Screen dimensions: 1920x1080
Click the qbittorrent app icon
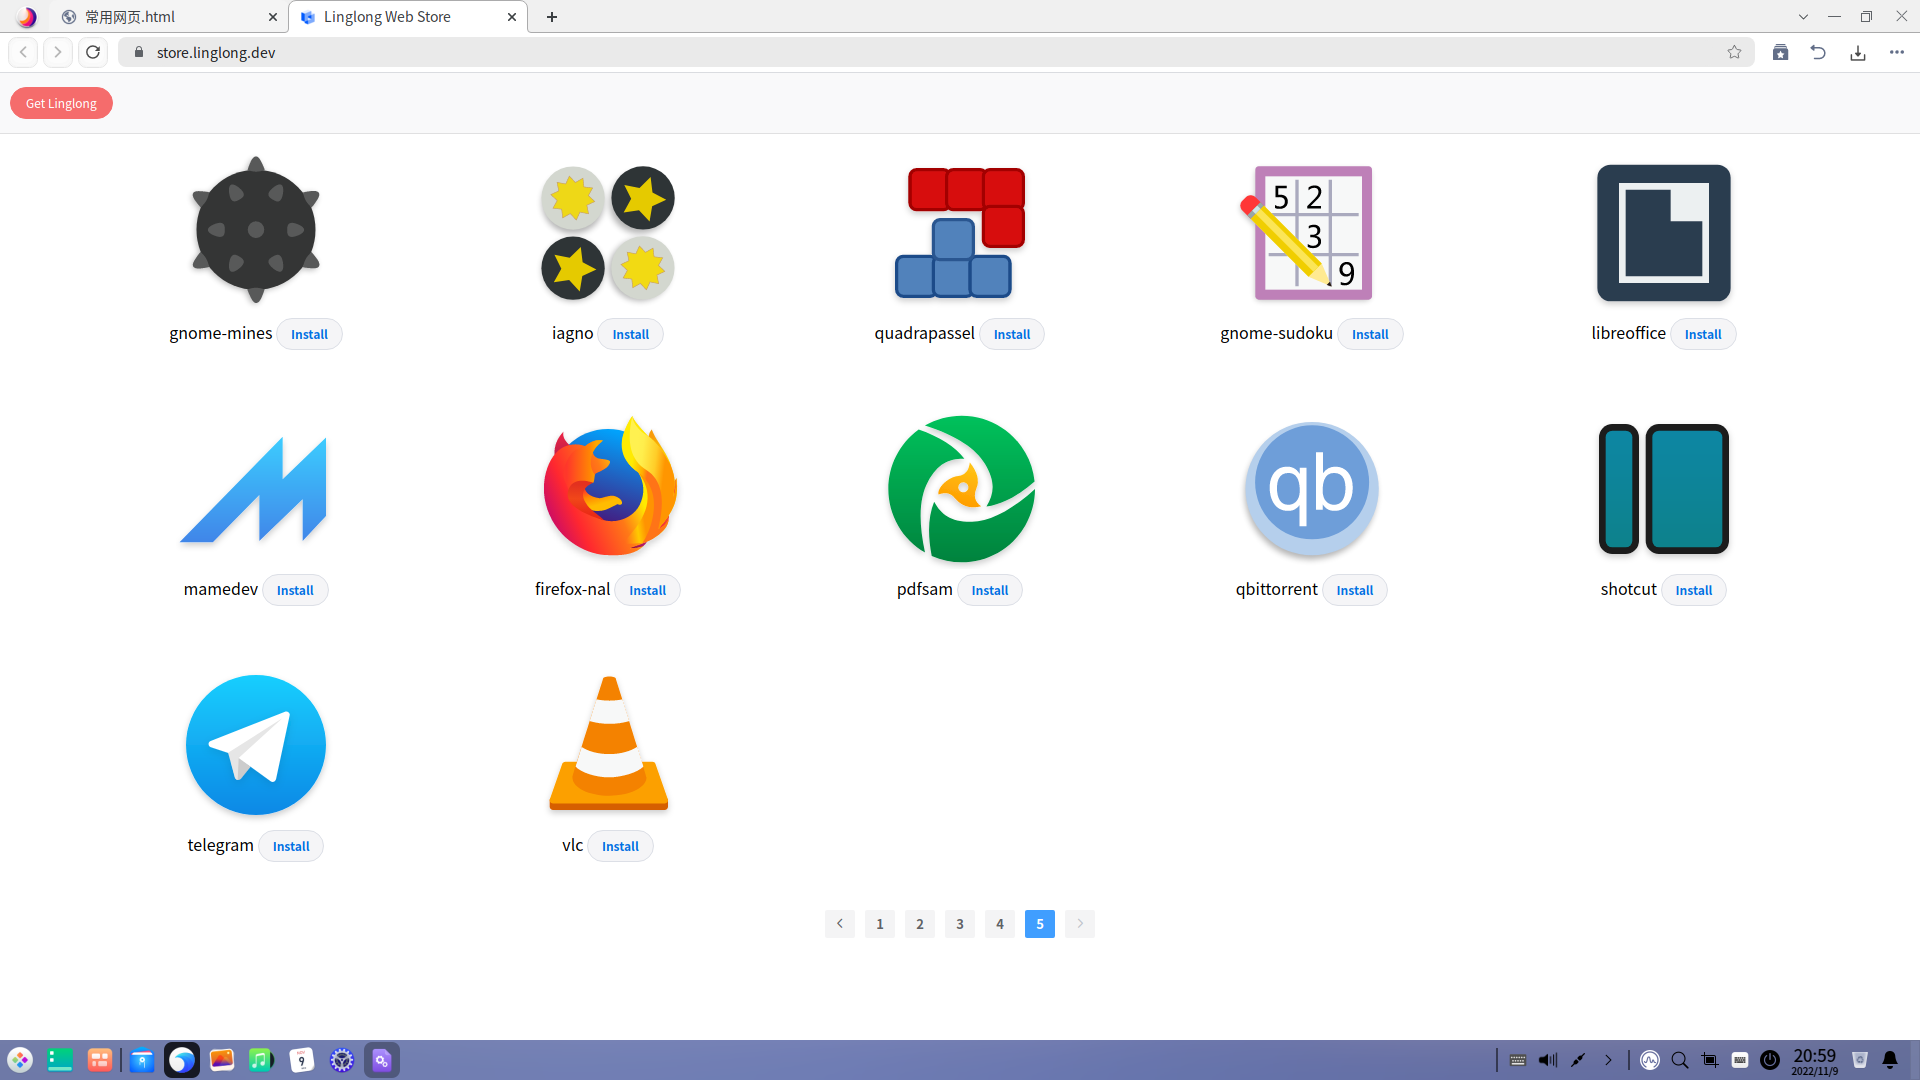(x=1311, y=488)
